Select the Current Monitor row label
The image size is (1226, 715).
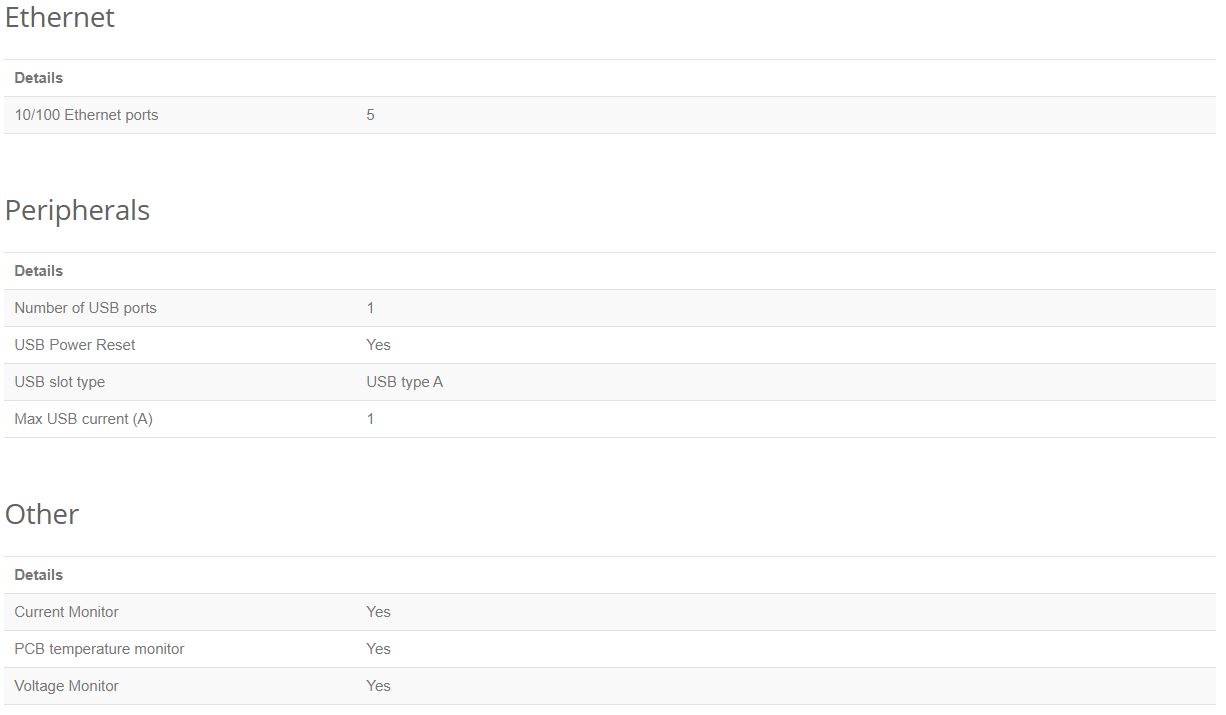click(66, 612)
